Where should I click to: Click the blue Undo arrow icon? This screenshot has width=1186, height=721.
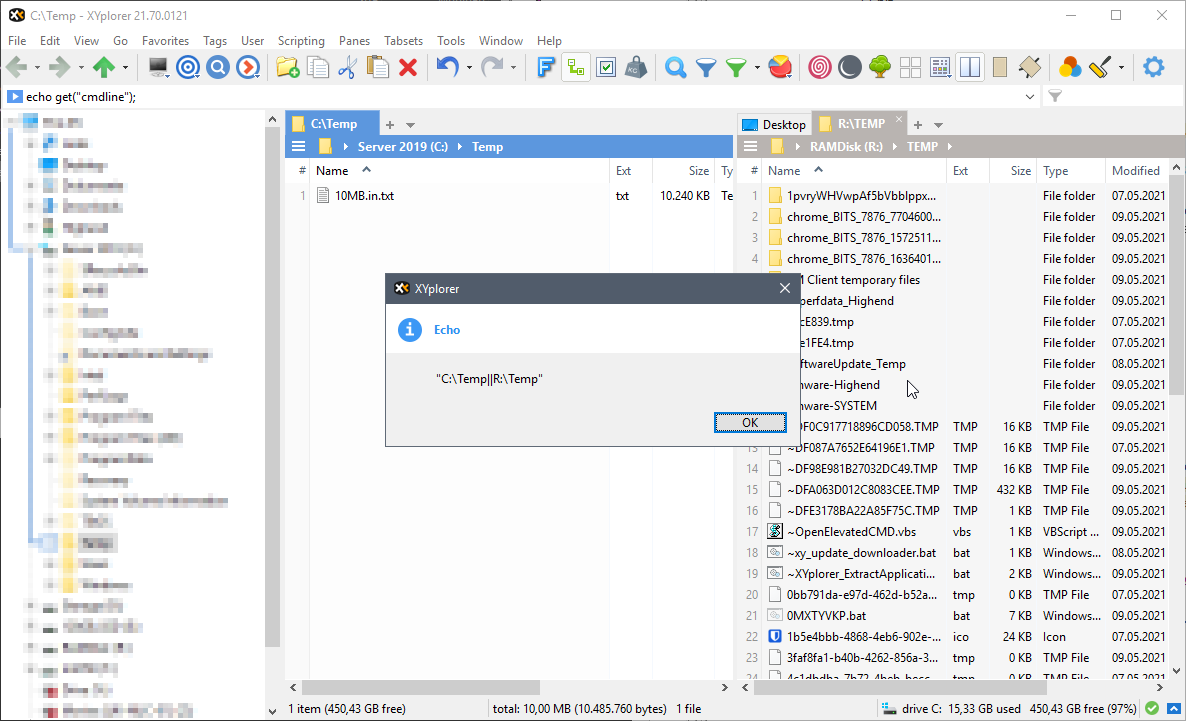447,67
